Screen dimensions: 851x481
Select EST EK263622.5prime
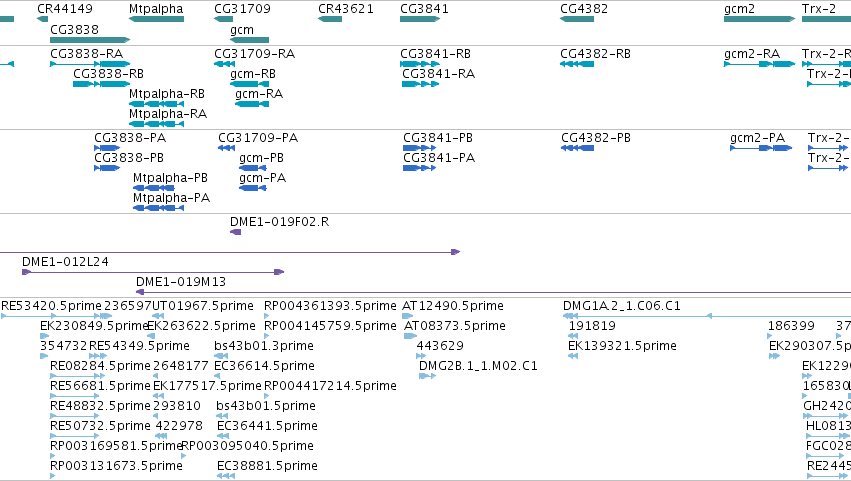tap(201, 326)
